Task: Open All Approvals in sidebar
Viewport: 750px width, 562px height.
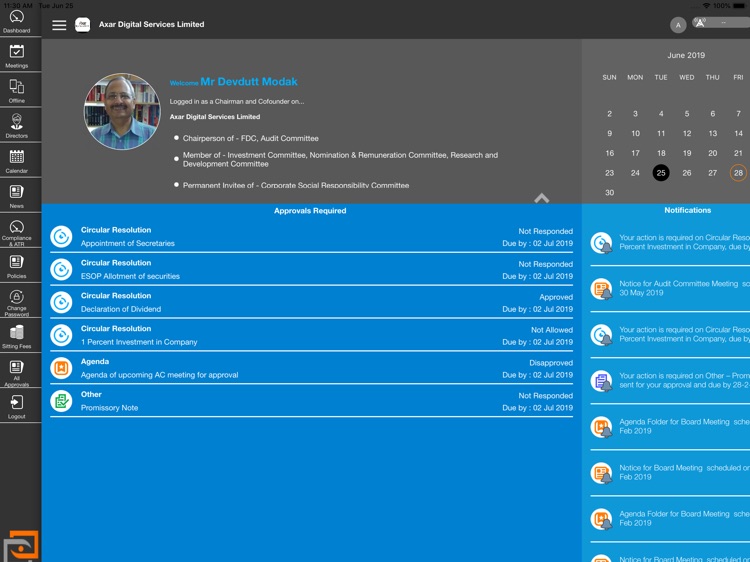Action: pyautogui.click(x=17, y=374)
